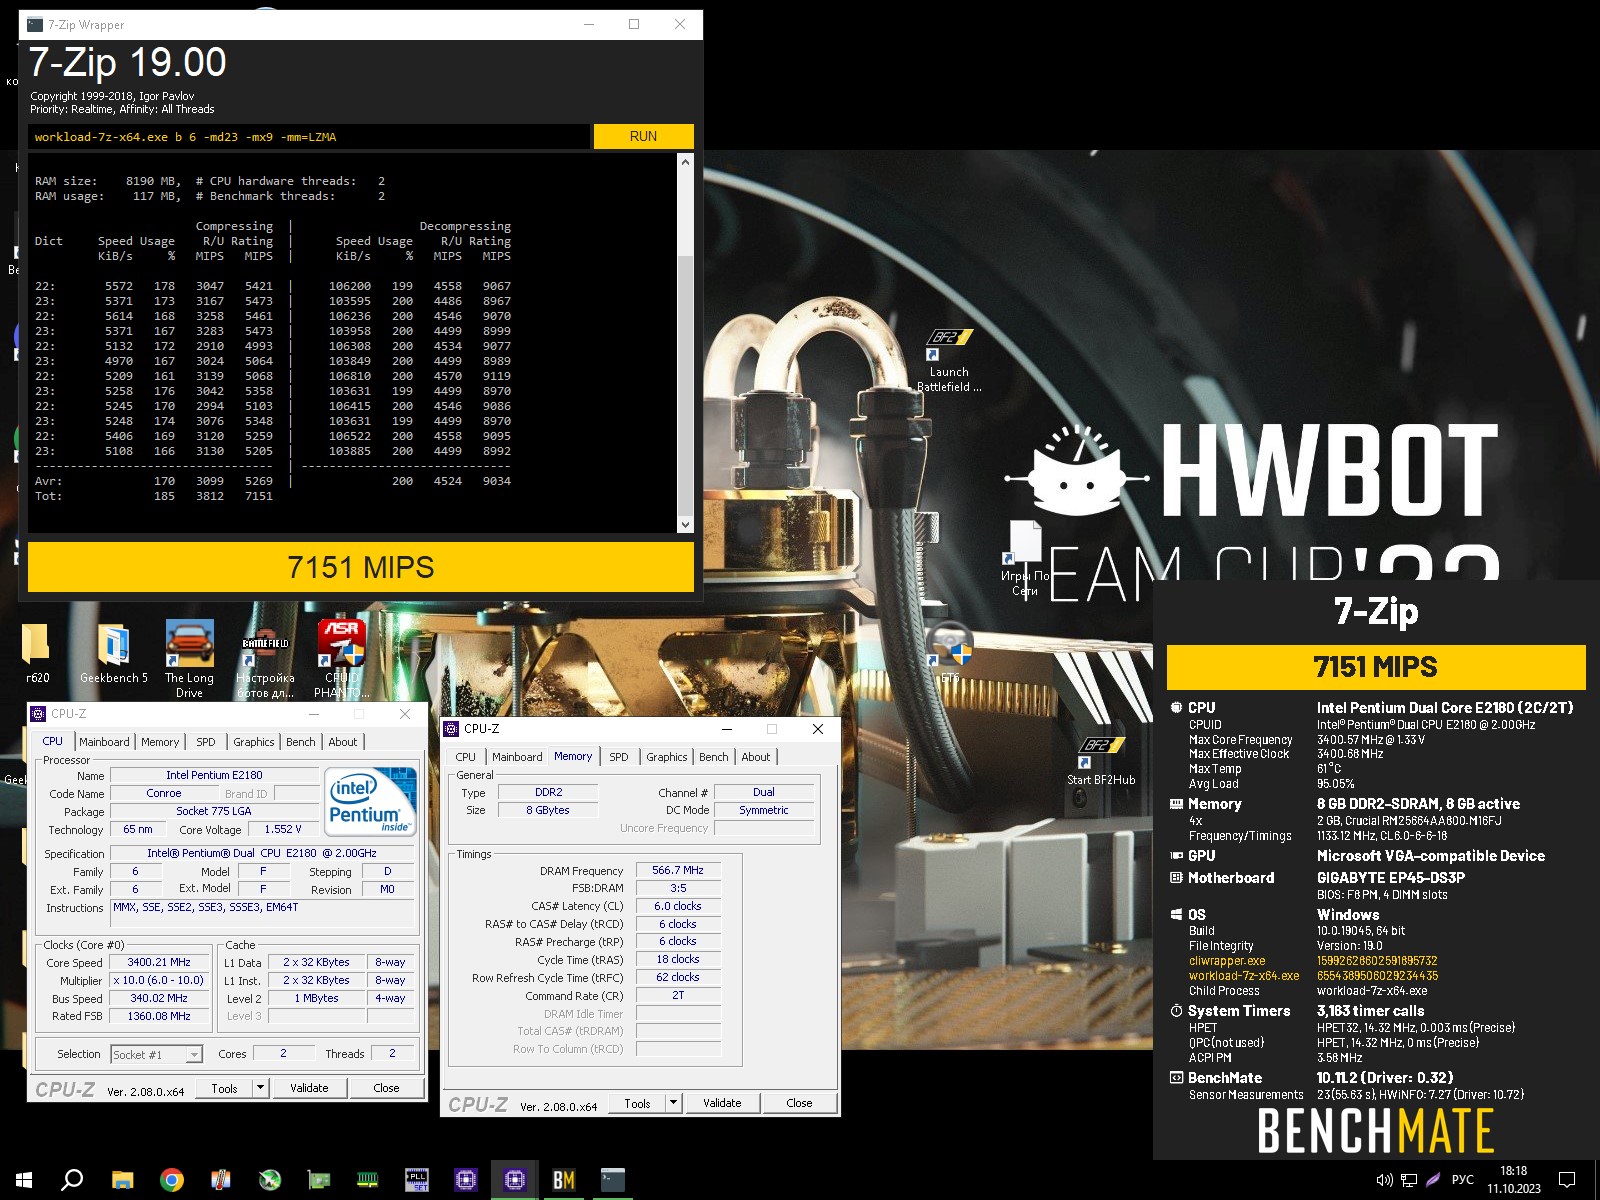1600x1200 pixels.
Task: Open Graphics tab in CPU-Z memory window
Action: [x=666, y=757]
